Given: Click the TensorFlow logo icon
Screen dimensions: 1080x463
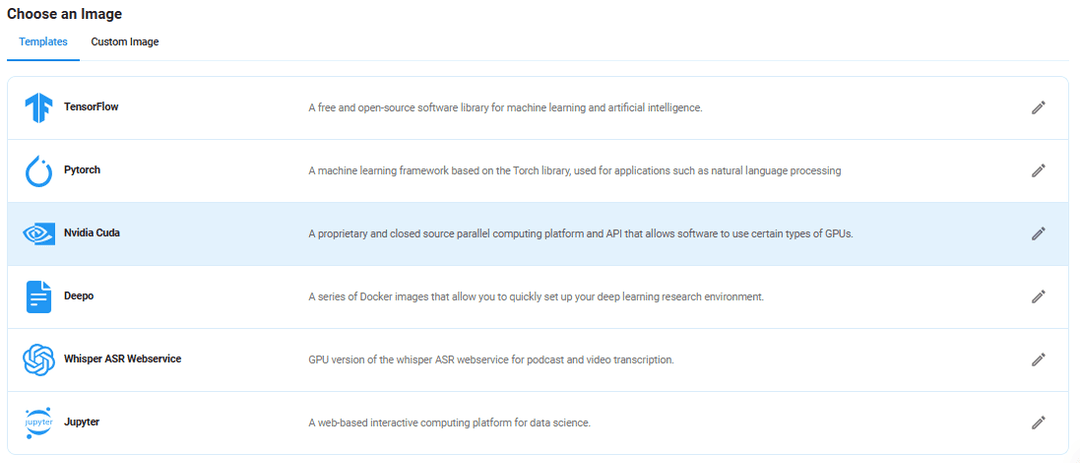Looking at the screenshot, I should (x=39, y=107).
